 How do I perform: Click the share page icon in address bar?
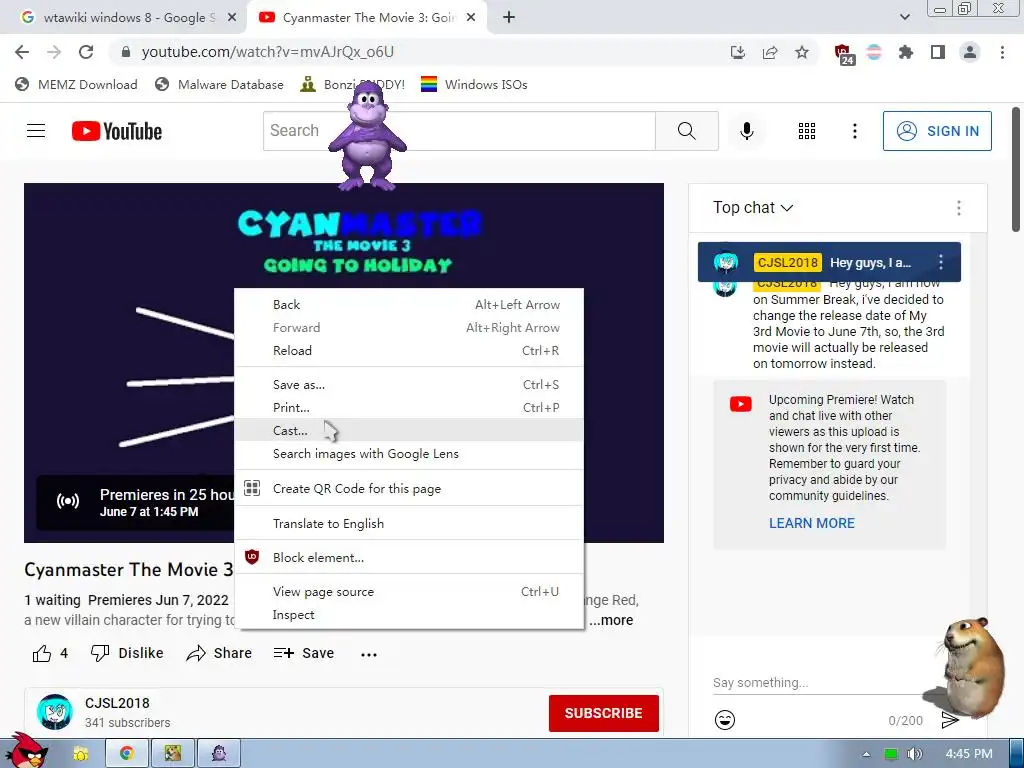(770, 52)
